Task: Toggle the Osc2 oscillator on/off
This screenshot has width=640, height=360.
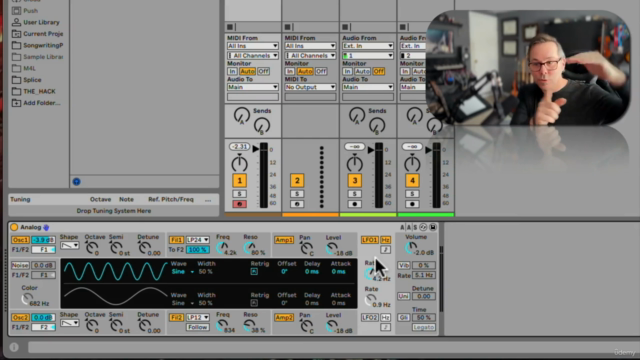Action: point(20,318)
